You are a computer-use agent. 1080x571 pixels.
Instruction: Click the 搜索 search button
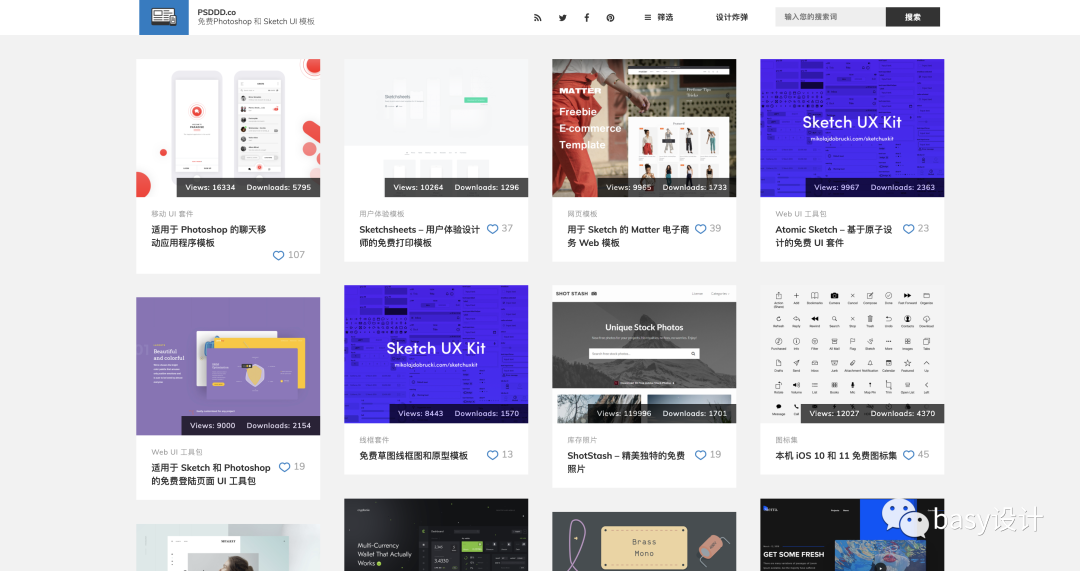pos(913,17)
